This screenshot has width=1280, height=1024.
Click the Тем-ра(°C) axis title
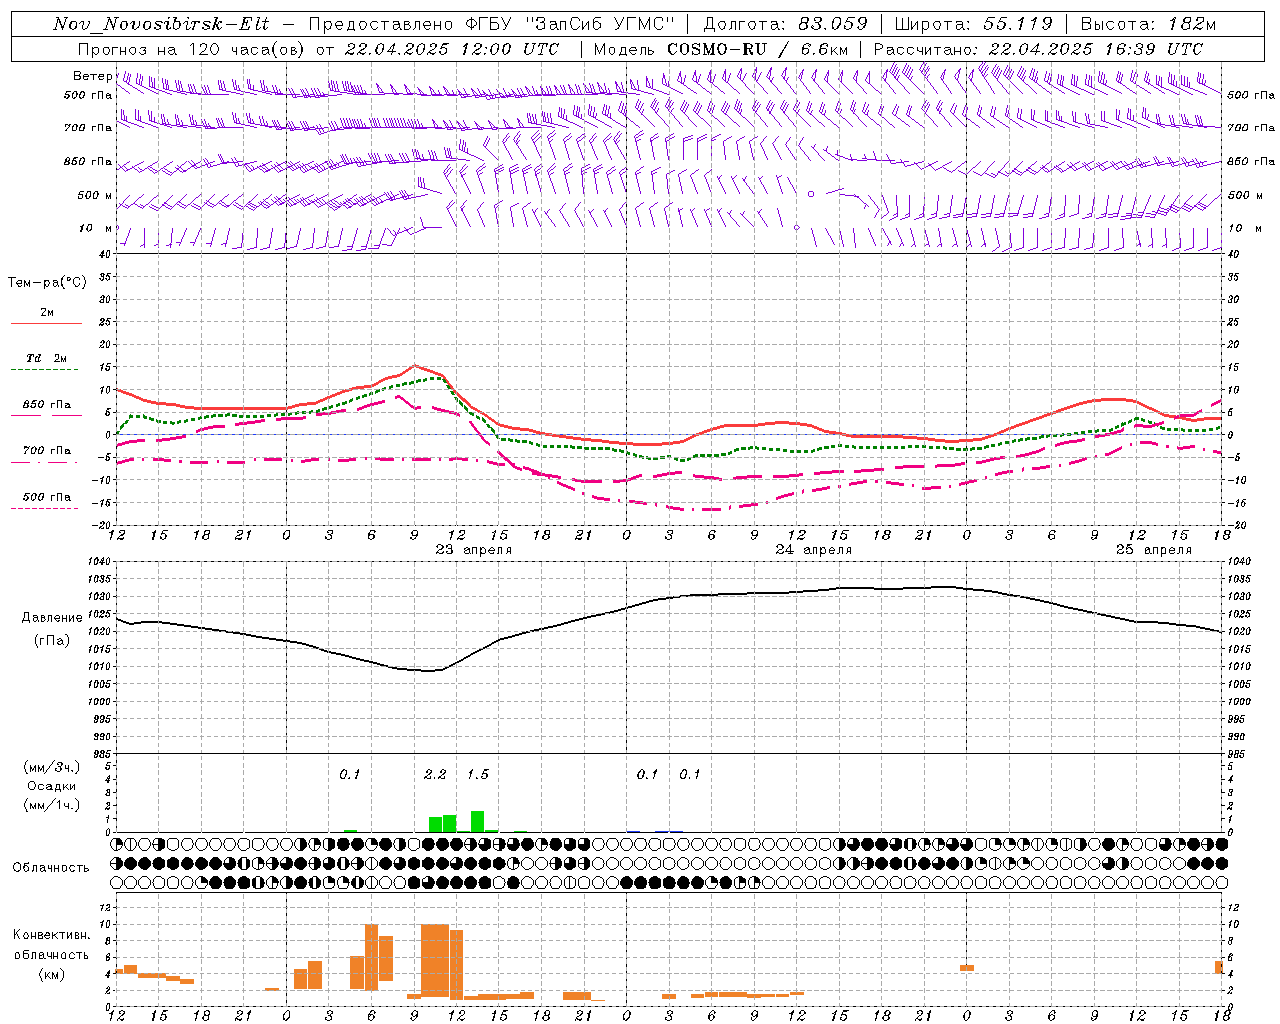click(x=47, y=283)
